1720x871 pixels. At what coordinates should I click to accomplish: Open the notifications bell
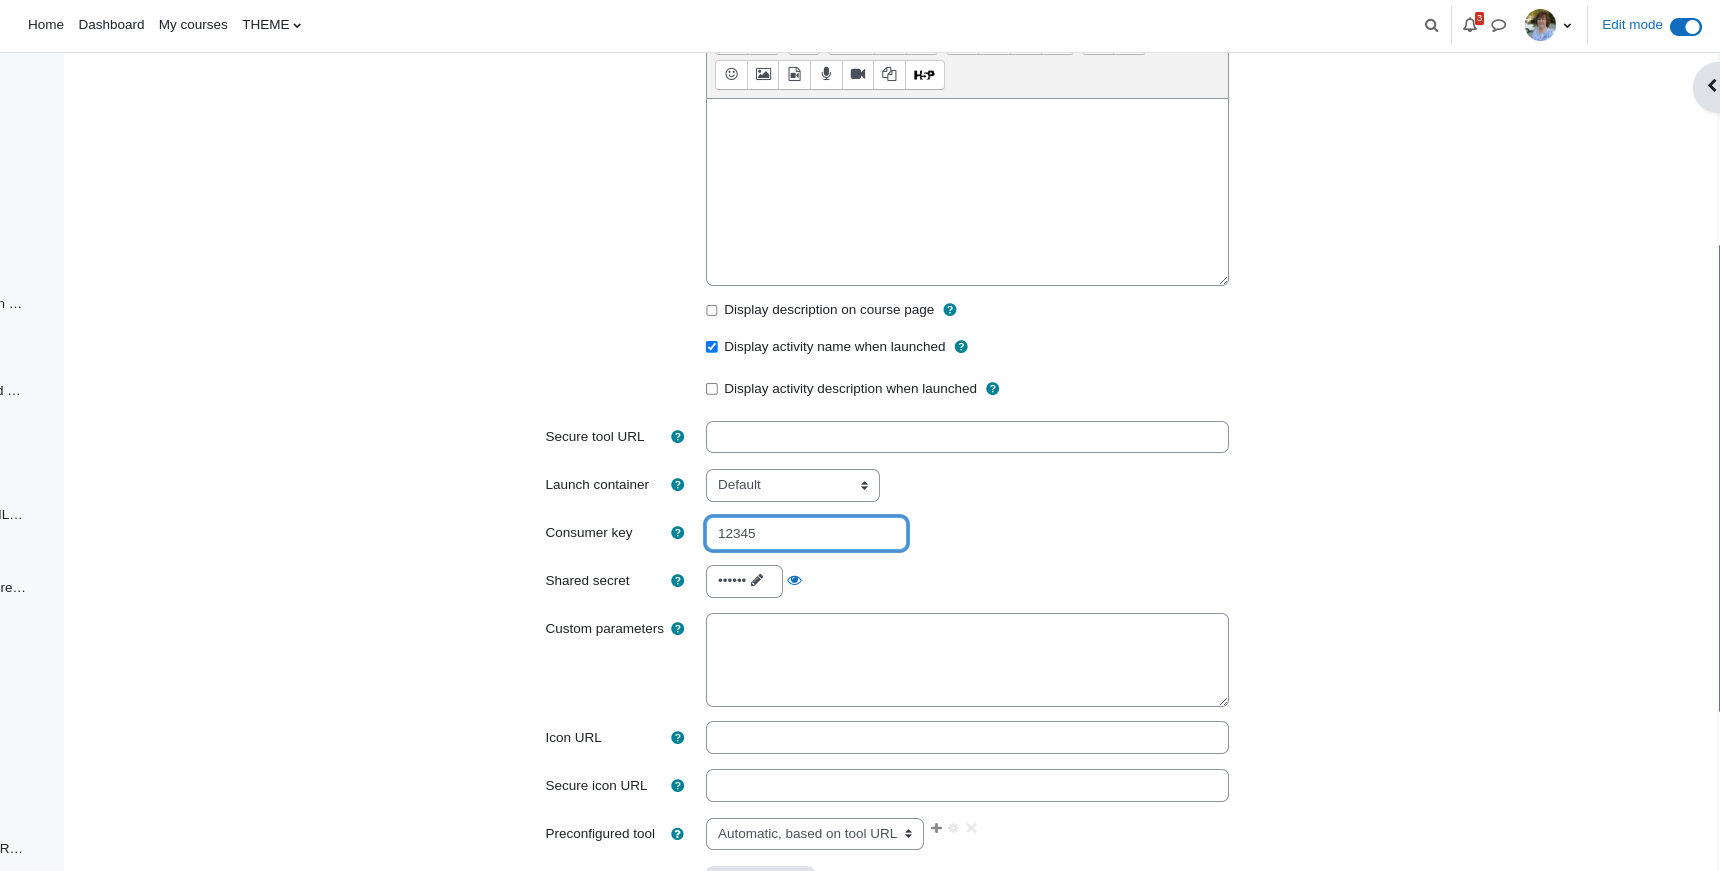(1470, 25)
